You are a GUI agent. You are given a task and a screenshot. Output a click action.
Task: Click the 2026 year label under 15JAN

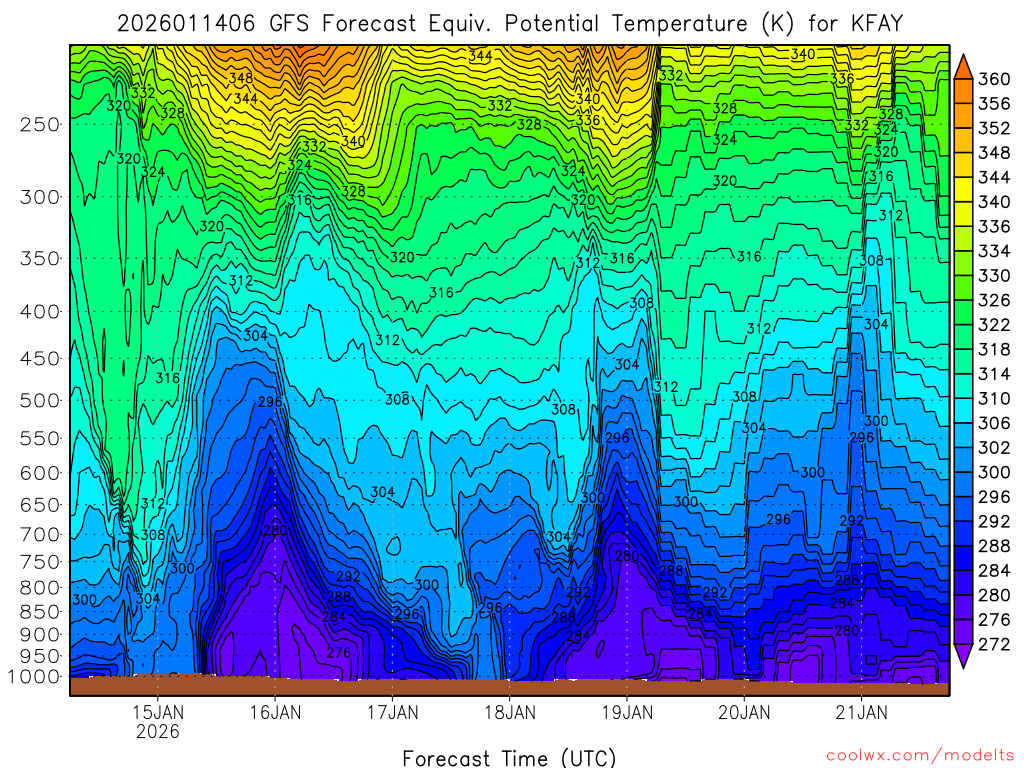(x=157, y=731)
